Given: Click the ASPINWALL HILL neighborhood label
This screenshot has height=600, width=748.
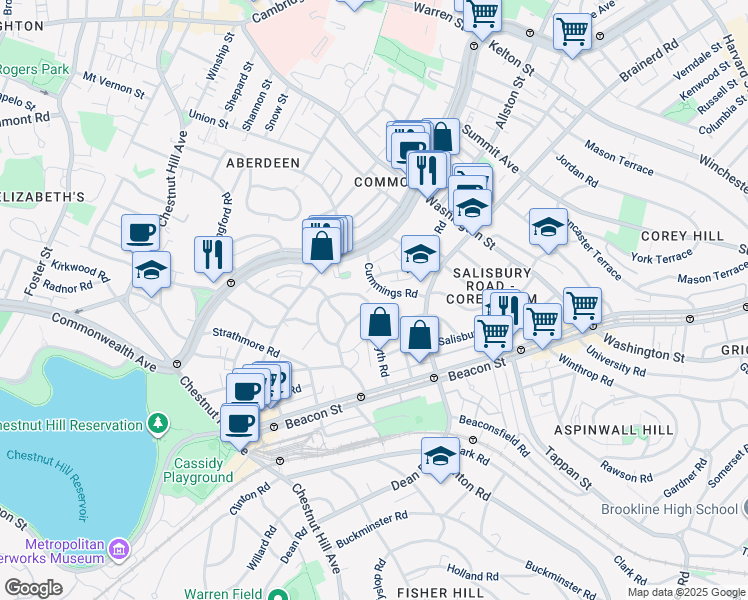Looking at the screenshot, I should 614,430.
